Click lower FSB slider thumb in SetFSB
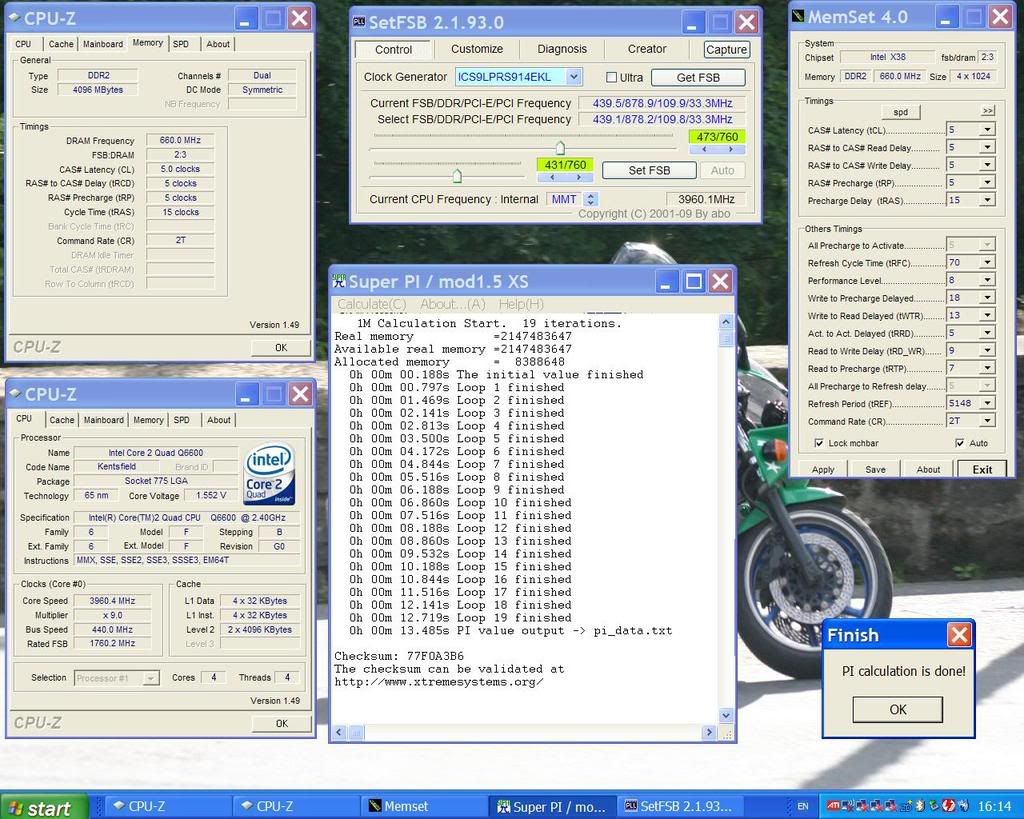Screen dimensions: 1024x819 (x=457, y=175)
